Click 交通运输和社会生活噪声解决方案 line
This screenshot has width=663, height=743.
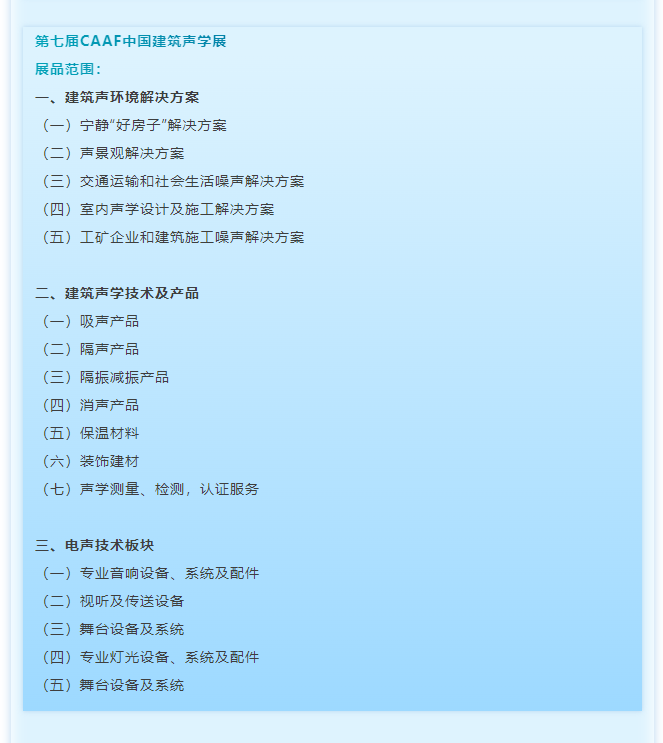point(192,181)
